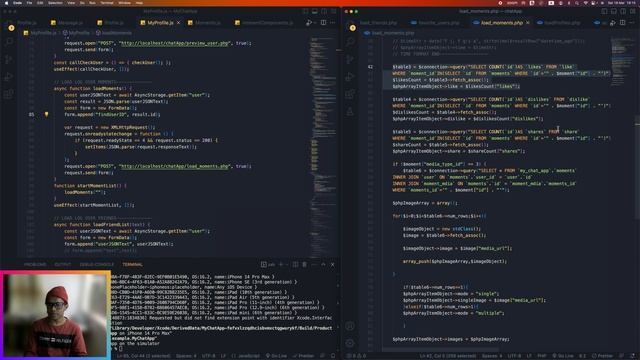
Task: Open the Terminal menu in macOS menu bar
Action: coord(107,3)
